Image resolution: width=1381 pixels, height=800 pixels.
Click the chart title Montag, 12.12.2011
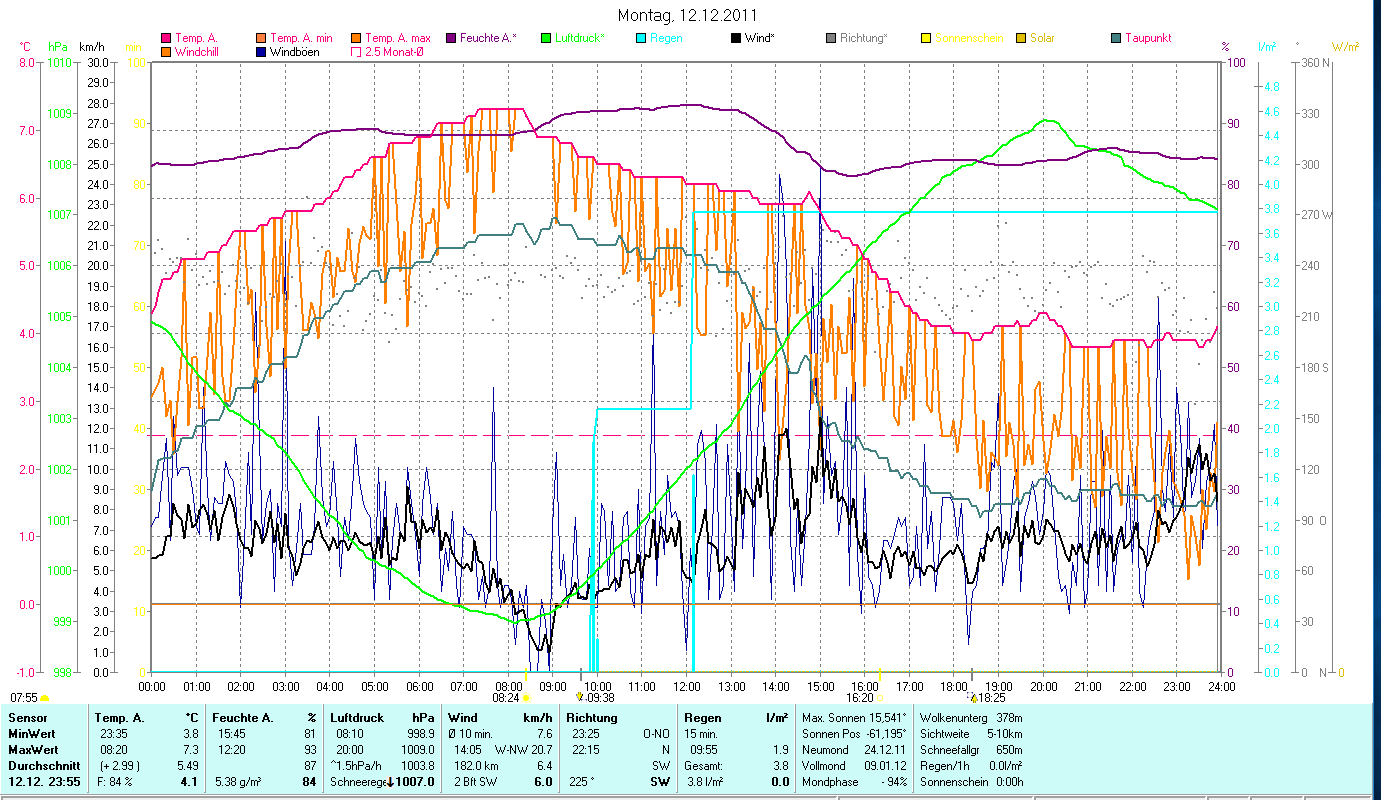(687, 15)
